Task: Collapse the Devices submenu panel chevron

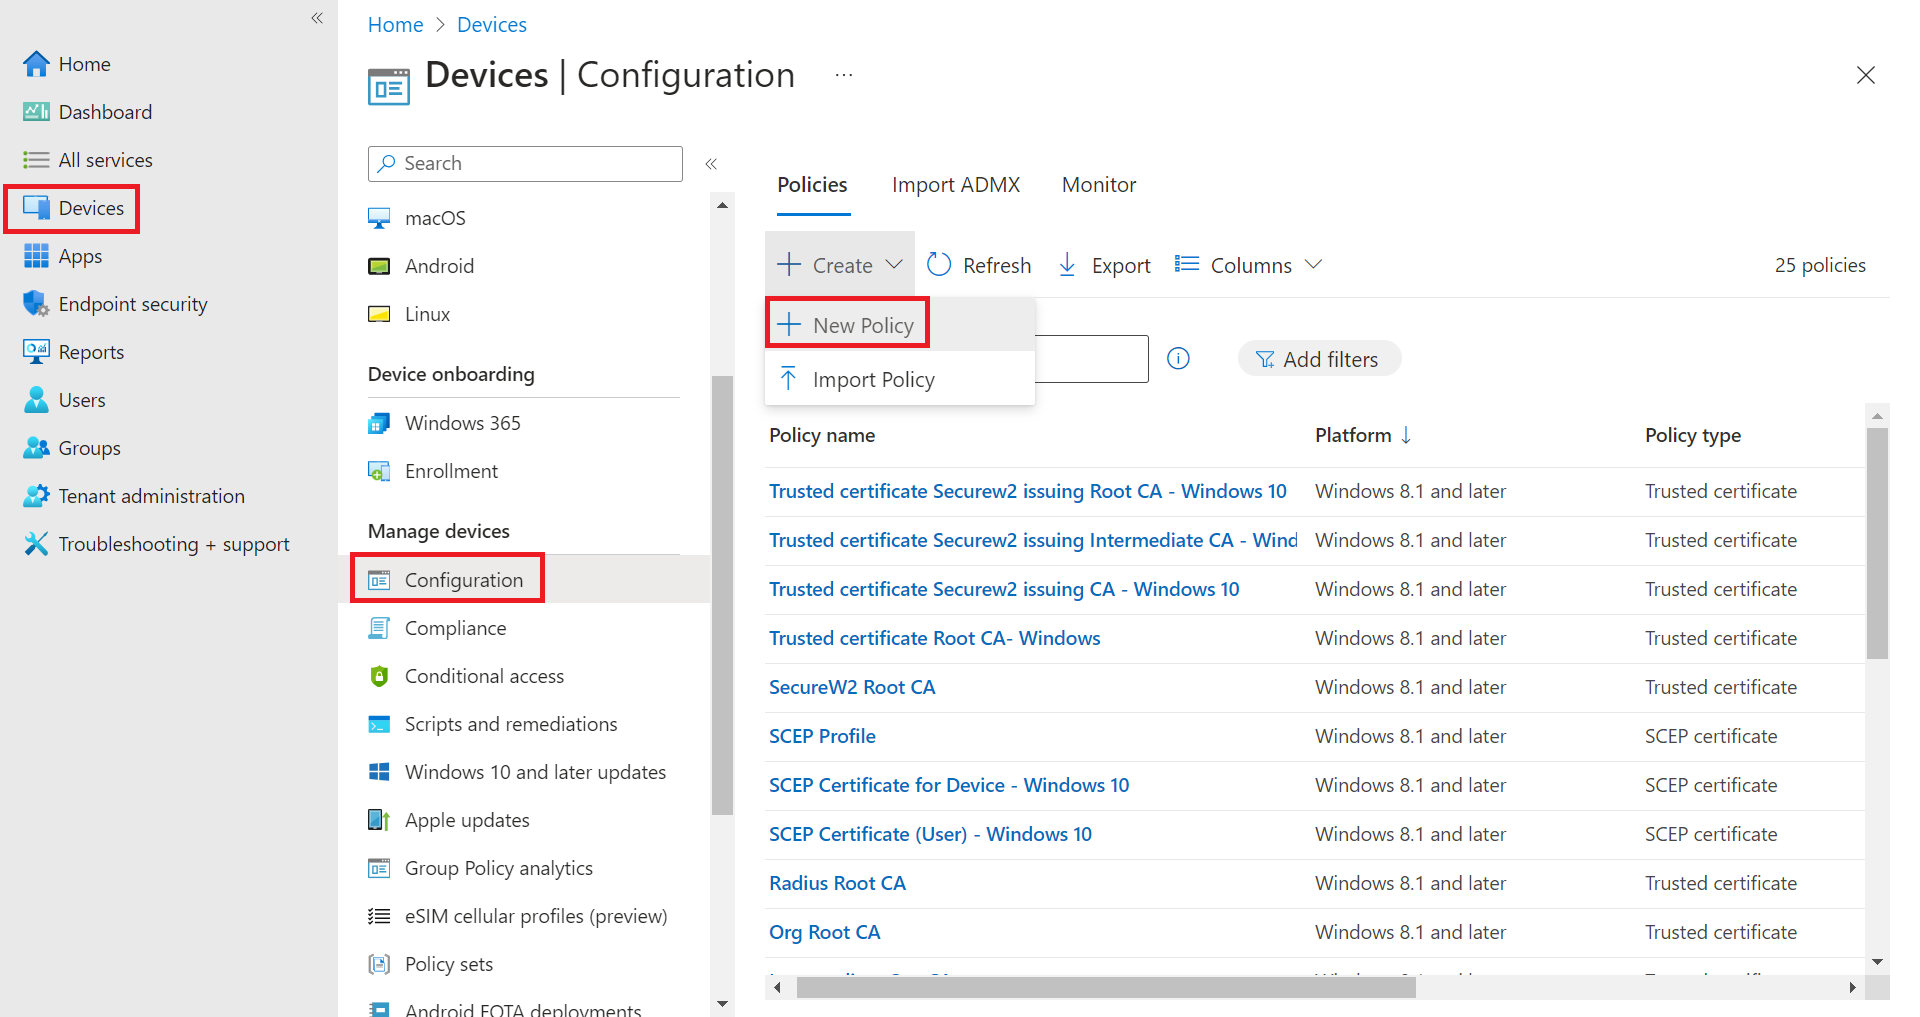Action: (x=711, y=164)
